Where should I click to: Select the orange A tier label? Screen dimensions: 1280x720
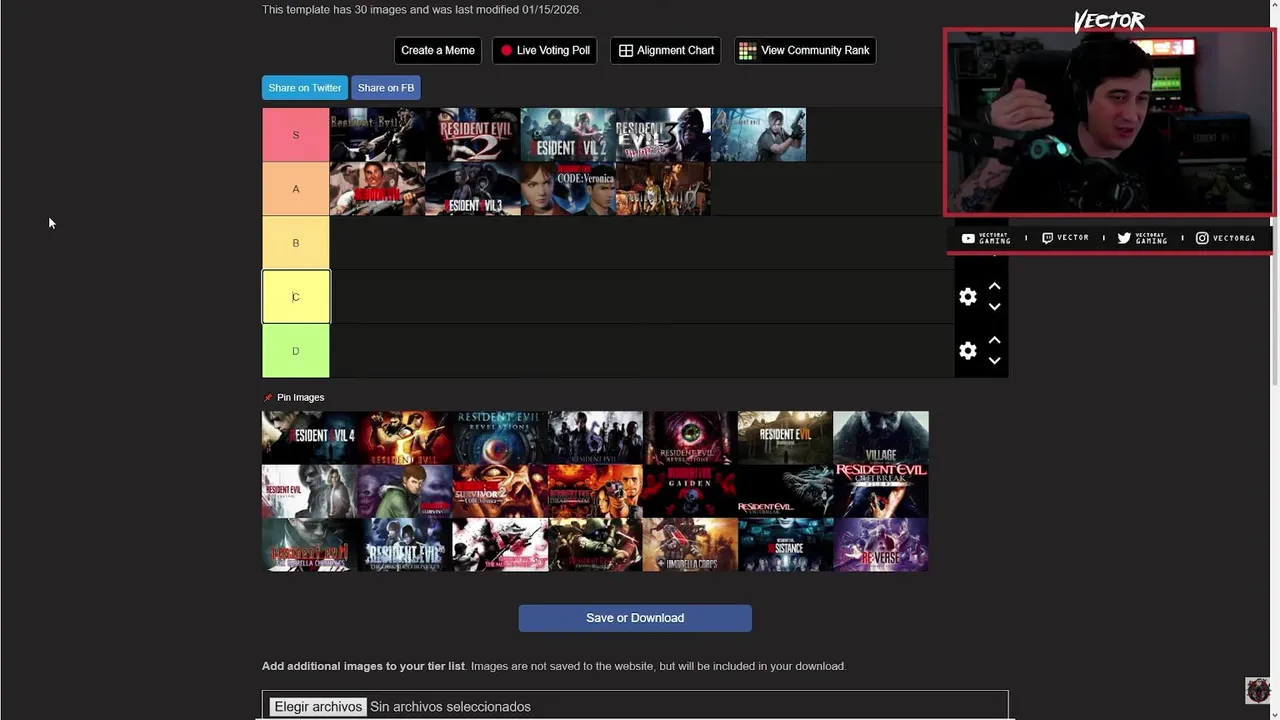coord(296,189)
